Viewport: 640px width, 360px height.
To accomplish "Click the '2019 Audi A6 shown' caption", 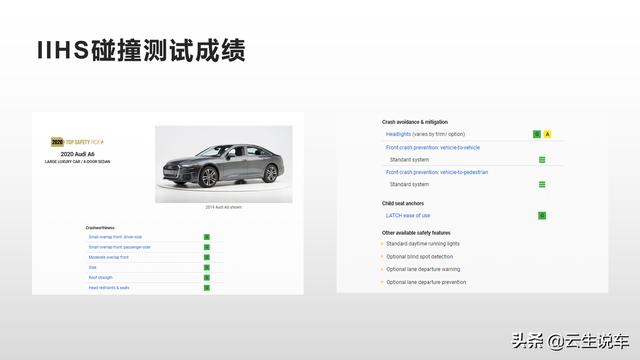I will pos(224,207).
